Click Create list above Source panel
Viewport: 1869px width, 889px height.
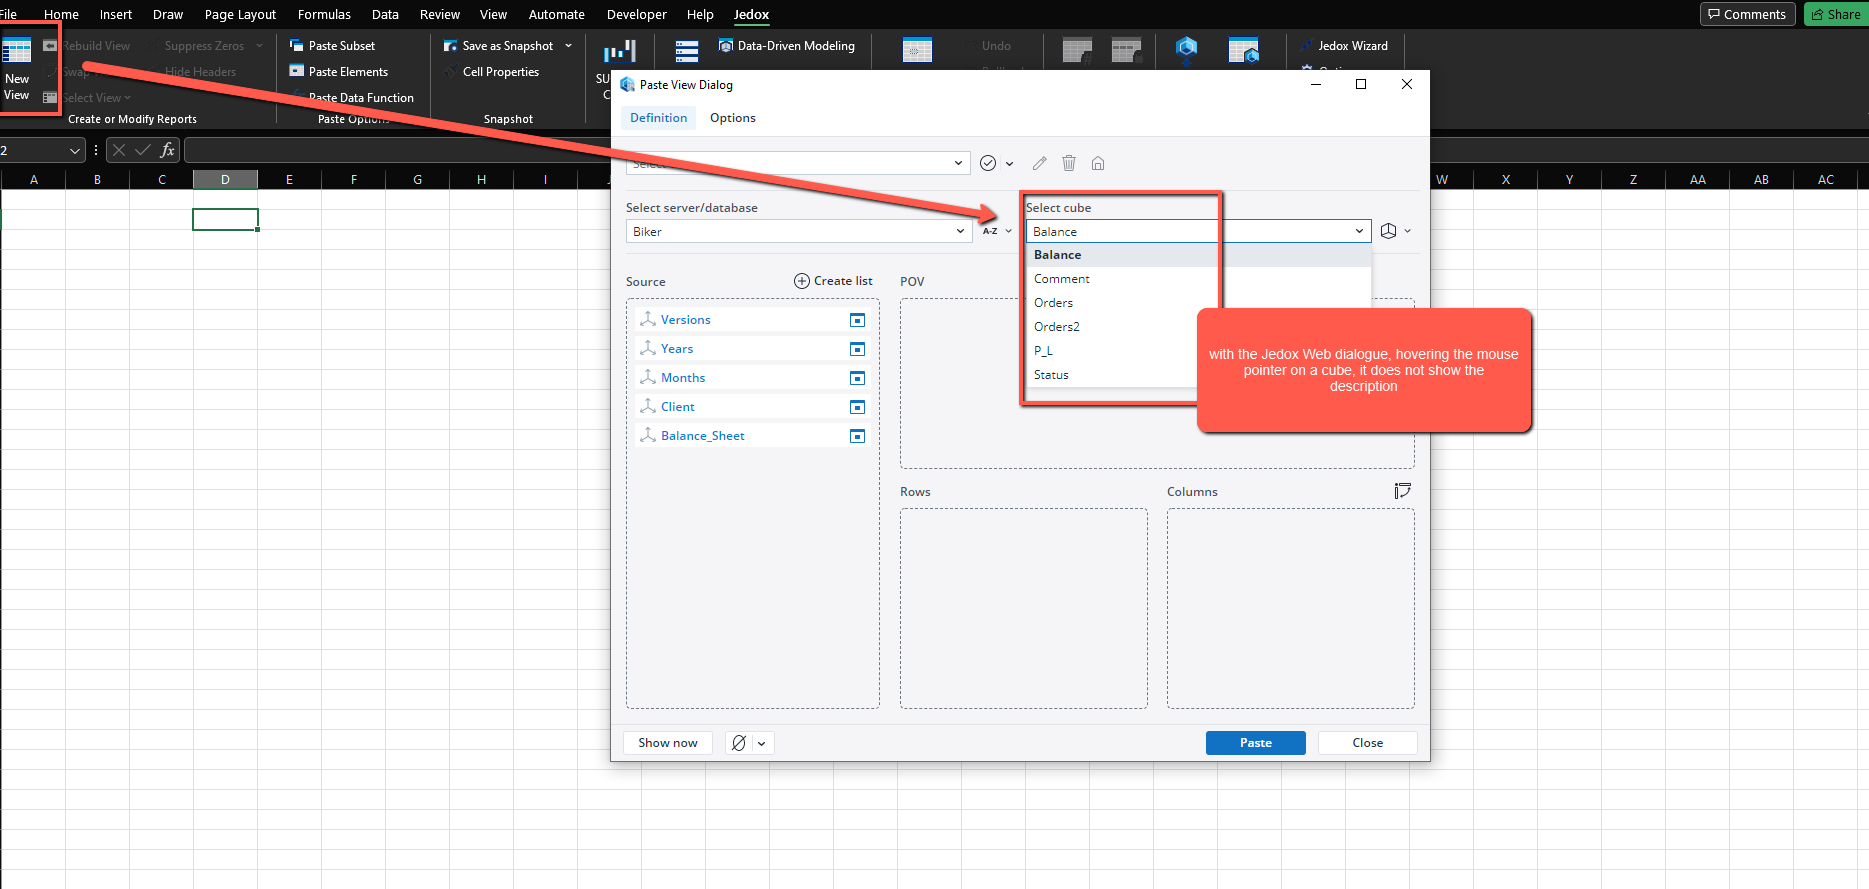pyautogui.click(x=833, y=281)
